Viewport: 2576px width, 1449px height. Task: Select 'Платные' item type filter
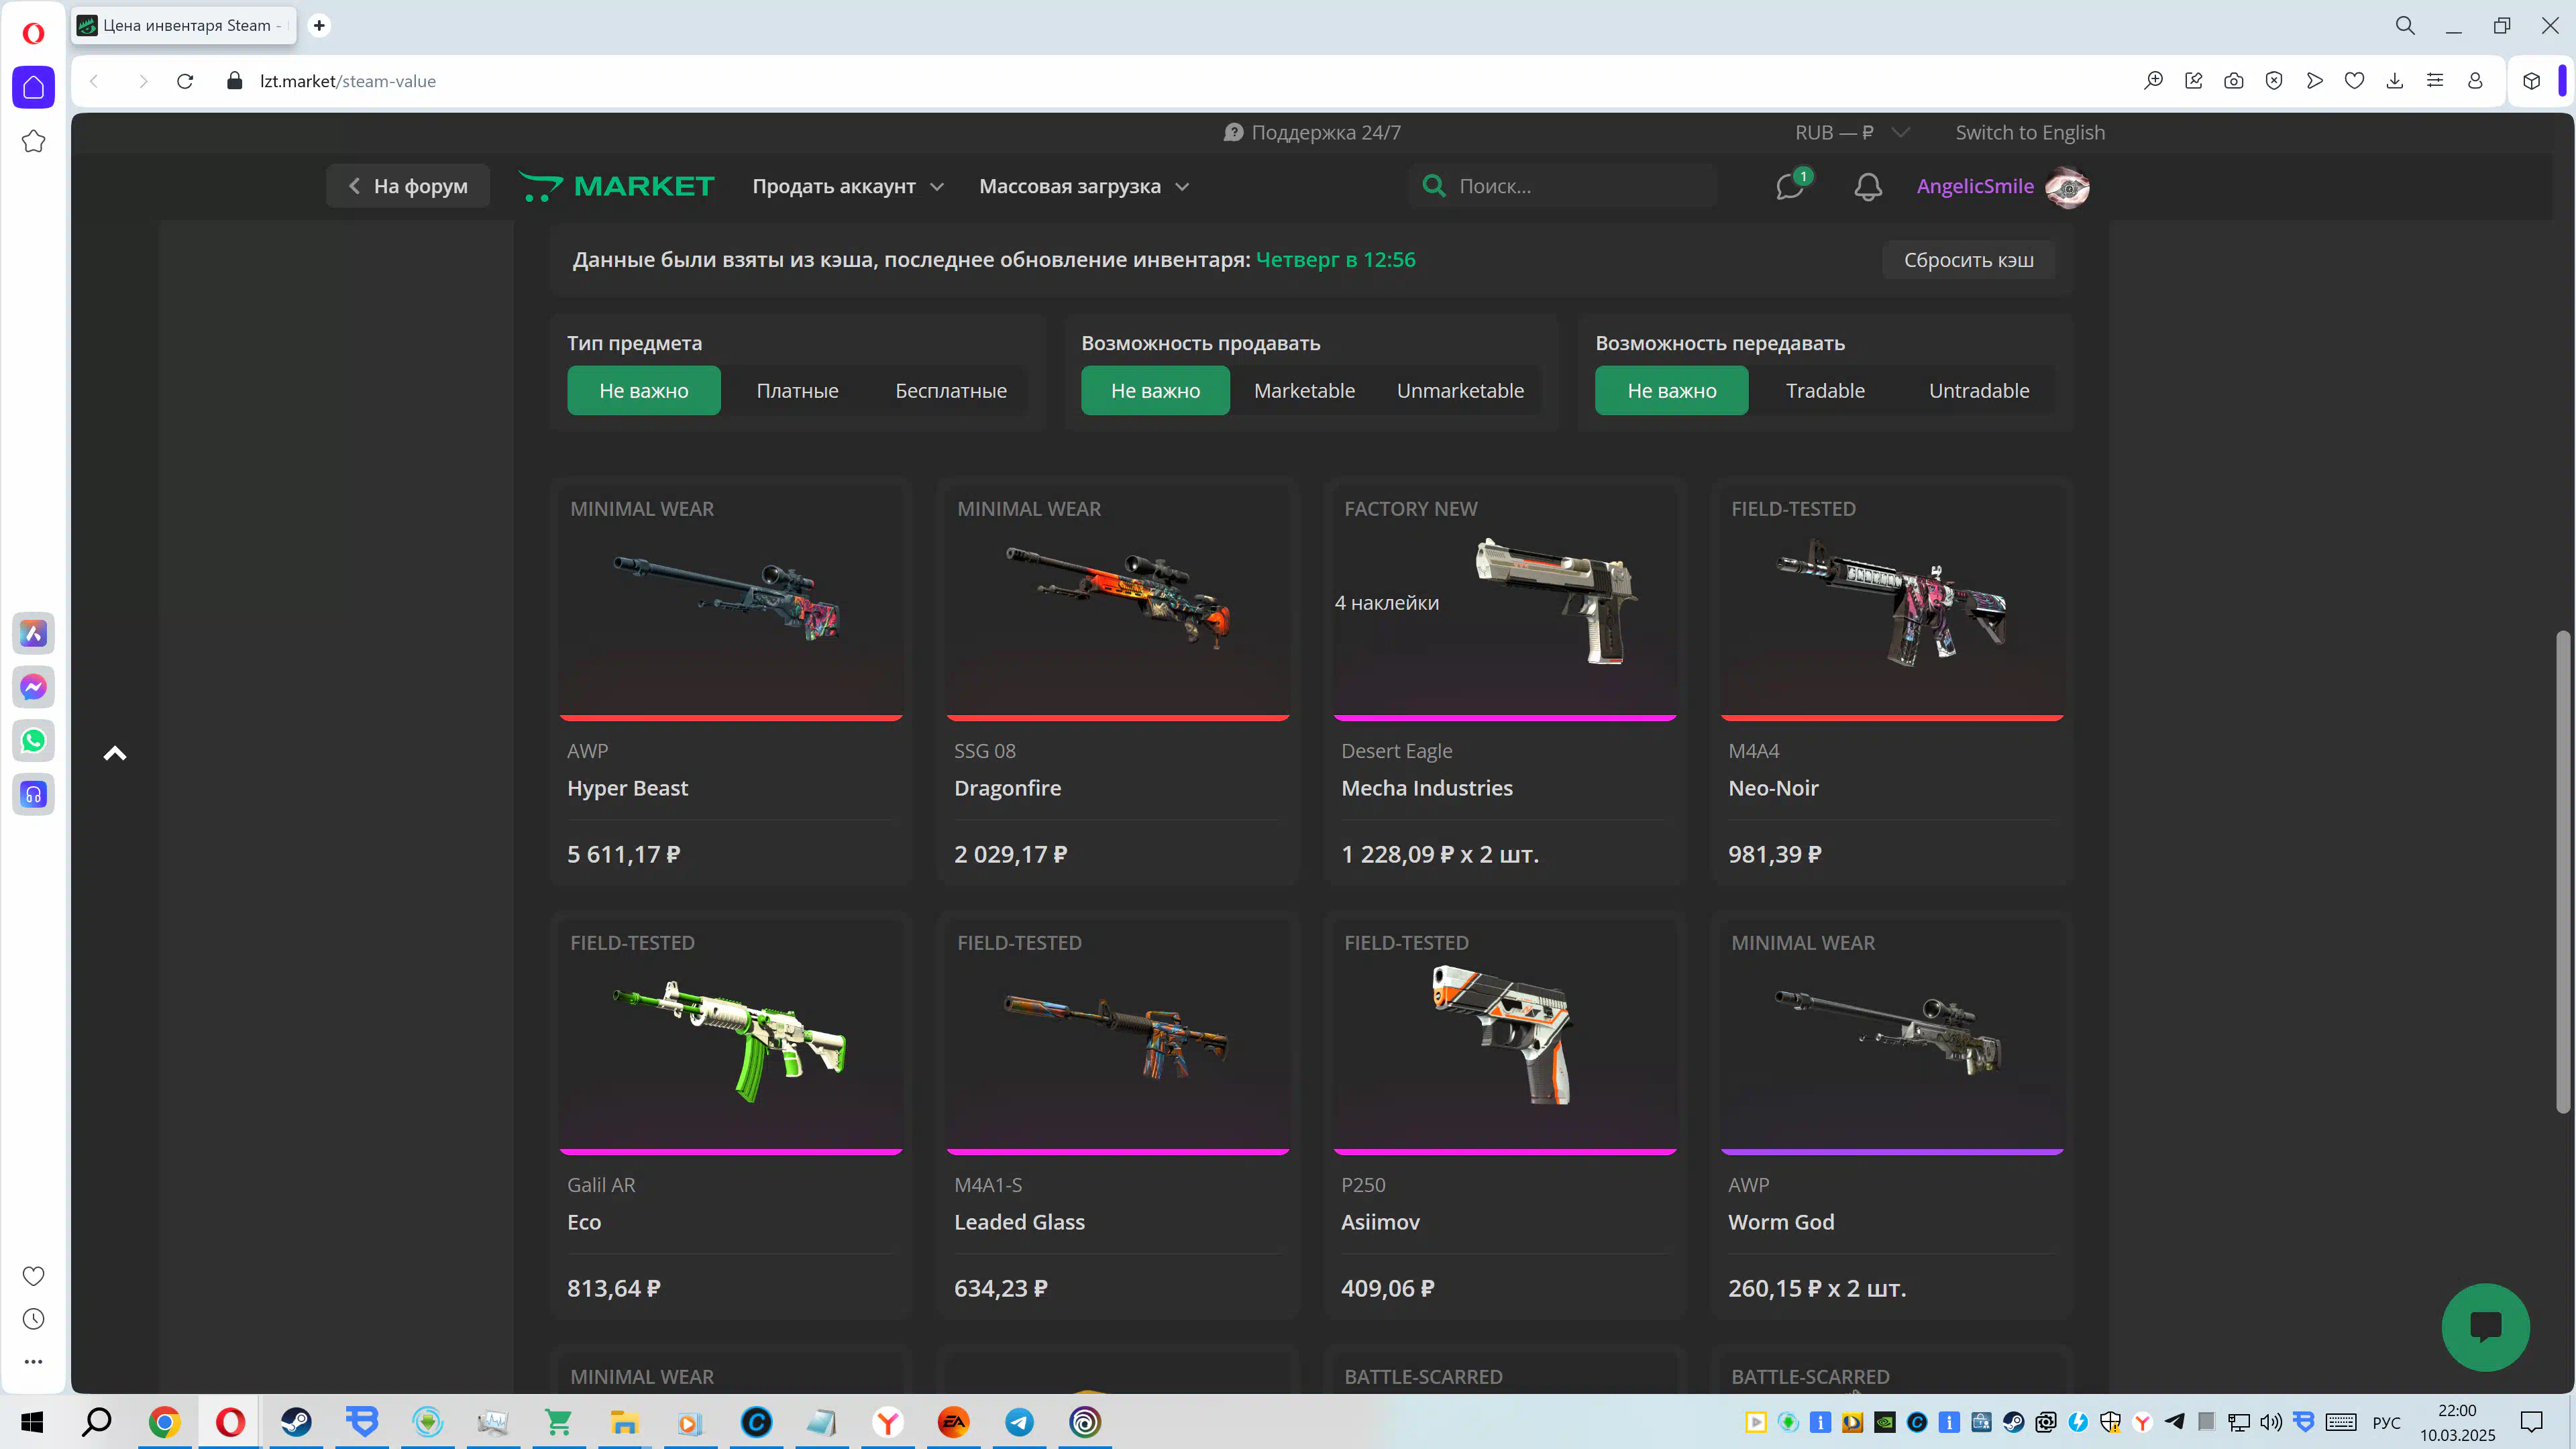click(797, 391)
